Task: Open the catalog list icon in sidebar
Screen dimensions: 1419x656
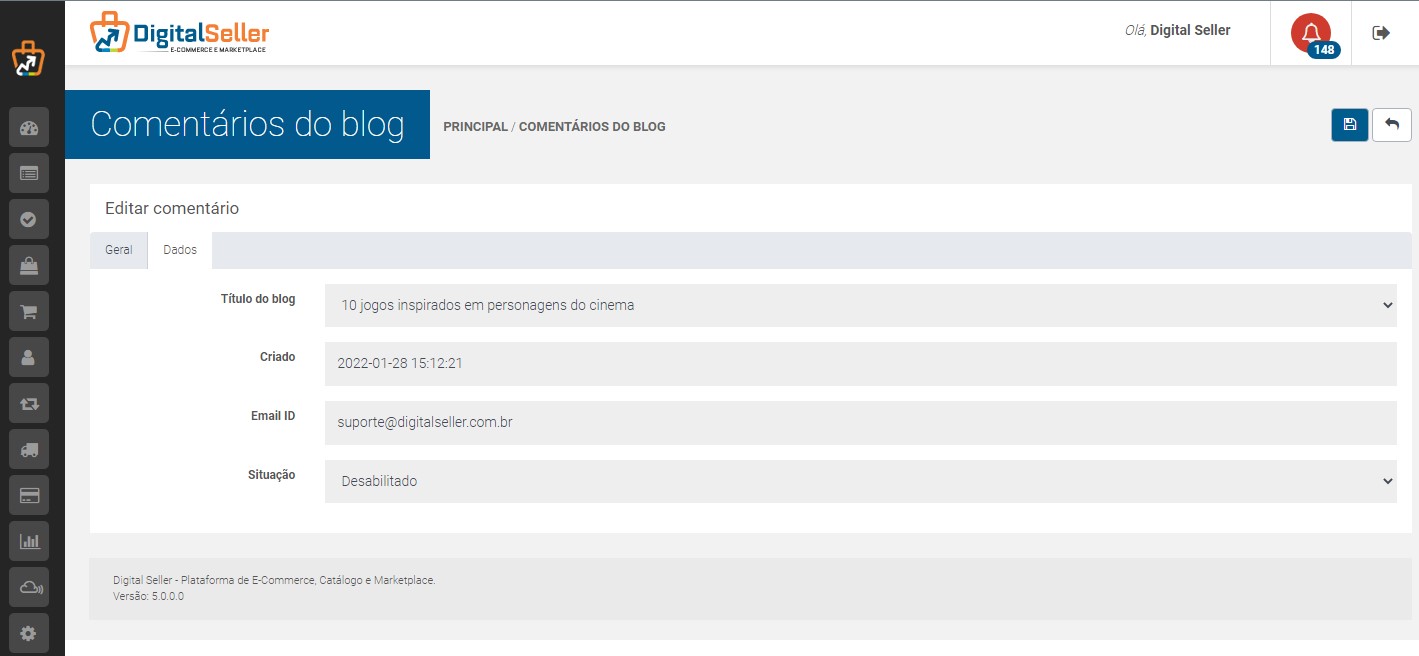Action: pyautogui.click(x=29, y=174)
